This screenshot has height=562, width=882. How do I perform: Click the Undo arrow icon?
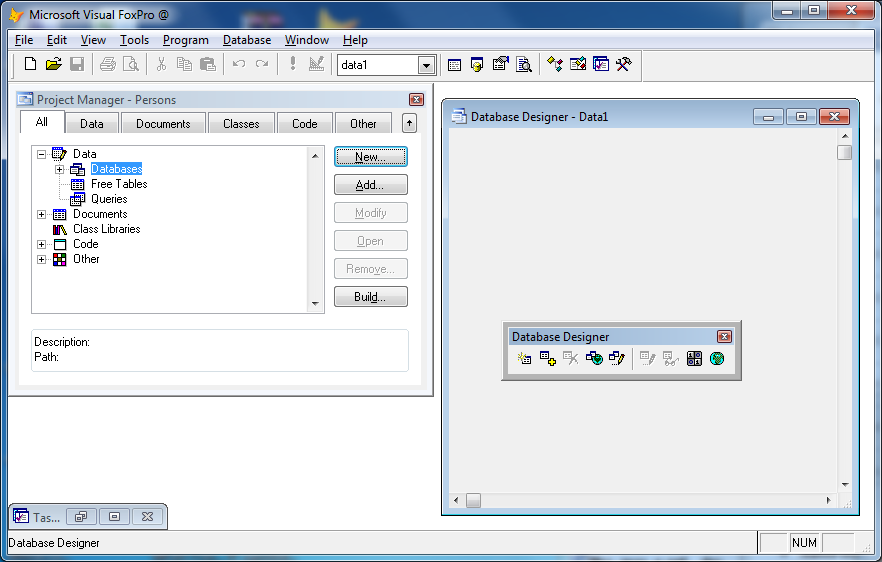click(238, 64)
